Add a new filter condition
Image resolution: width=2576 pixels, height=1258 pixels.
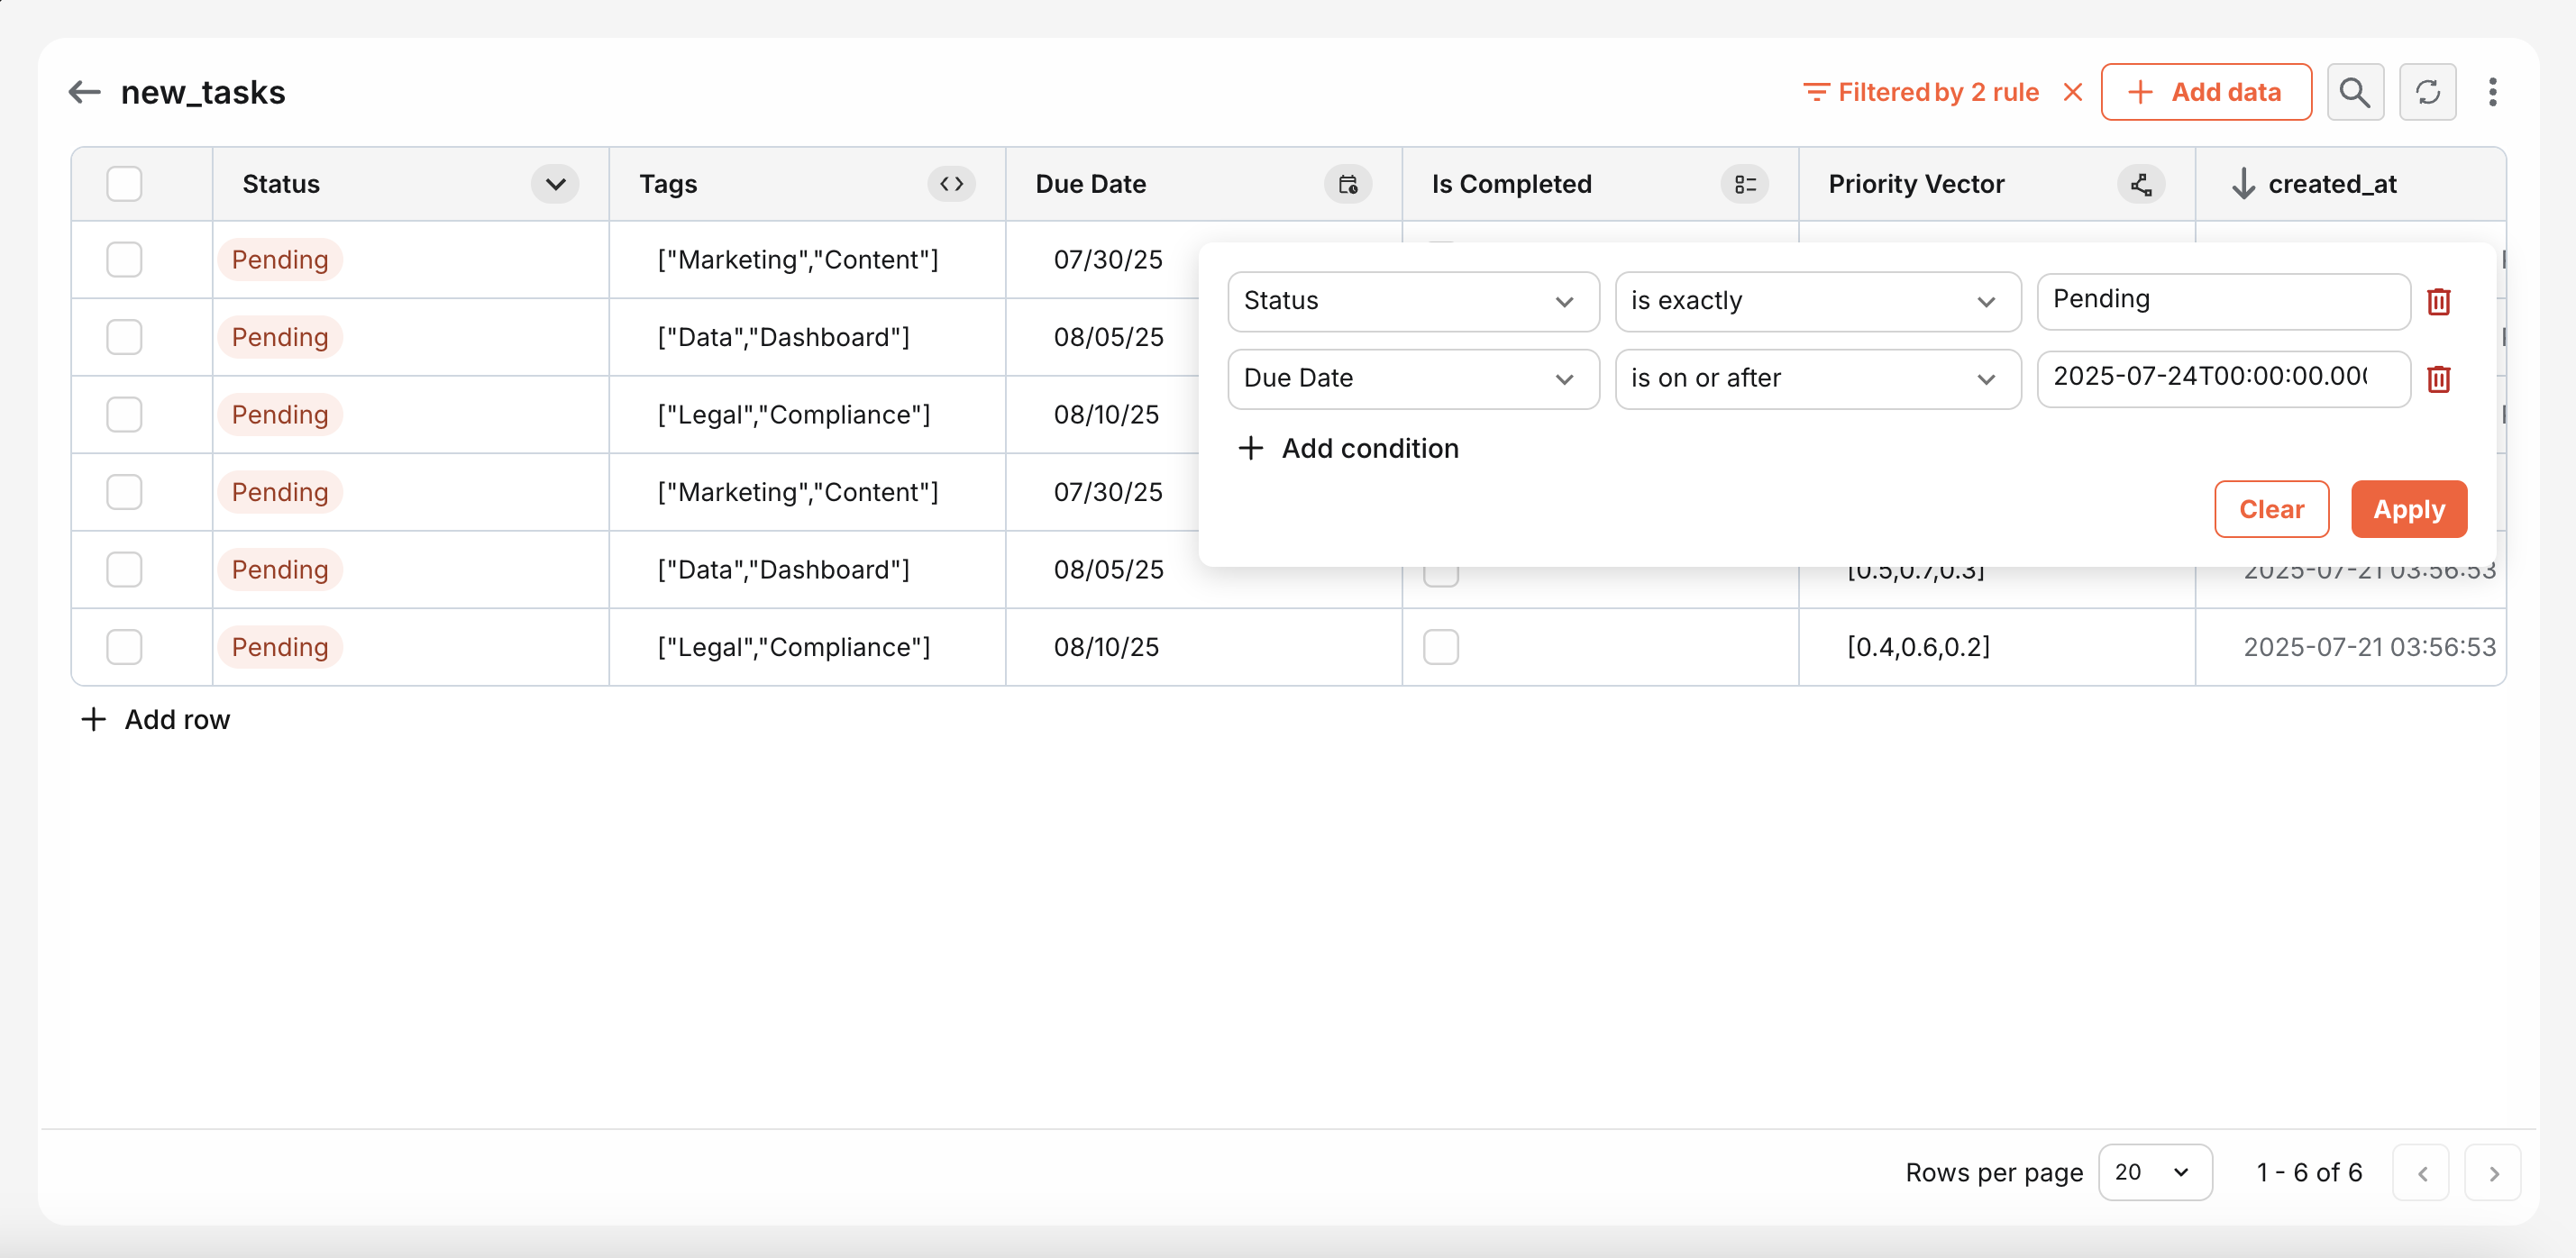pyautogui.click(x=1348, y=448)
